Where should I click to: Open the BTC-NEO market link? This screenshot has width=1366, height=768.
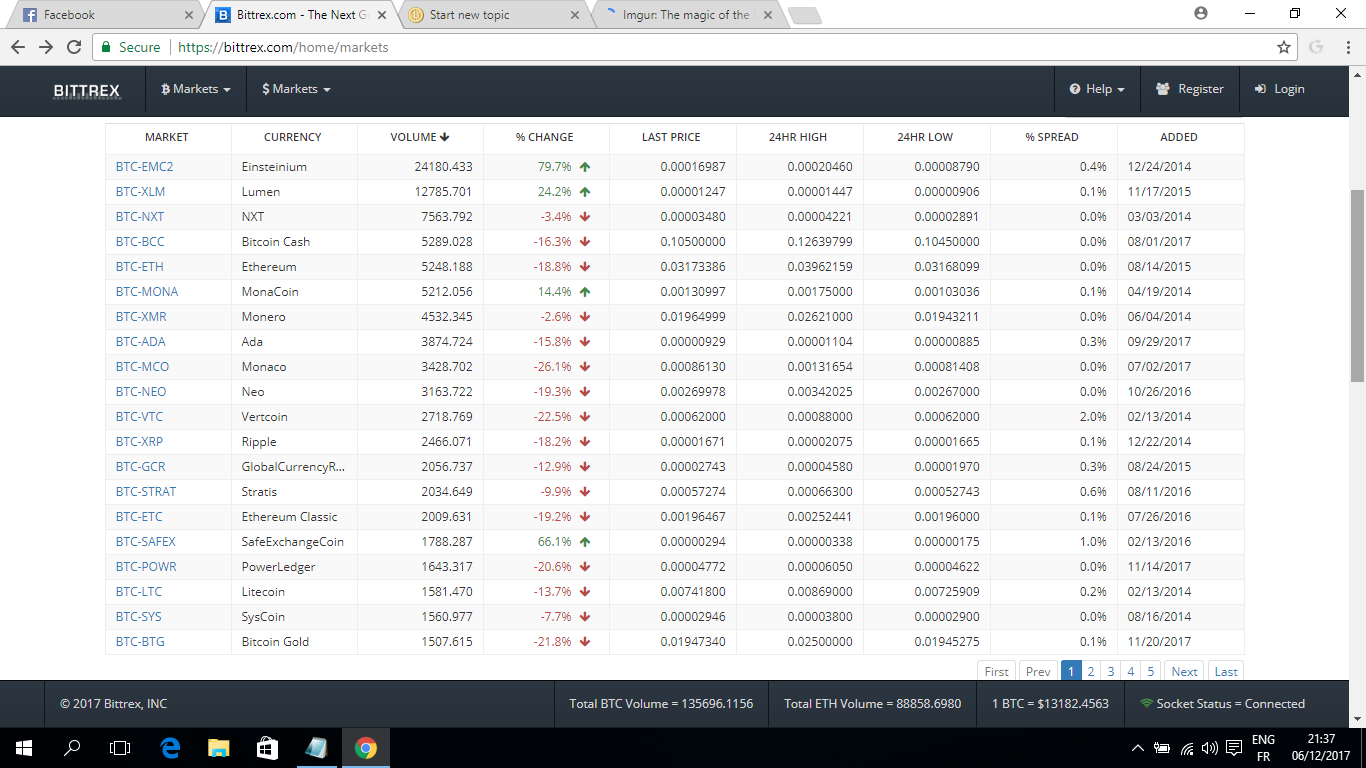pos(141,392)
